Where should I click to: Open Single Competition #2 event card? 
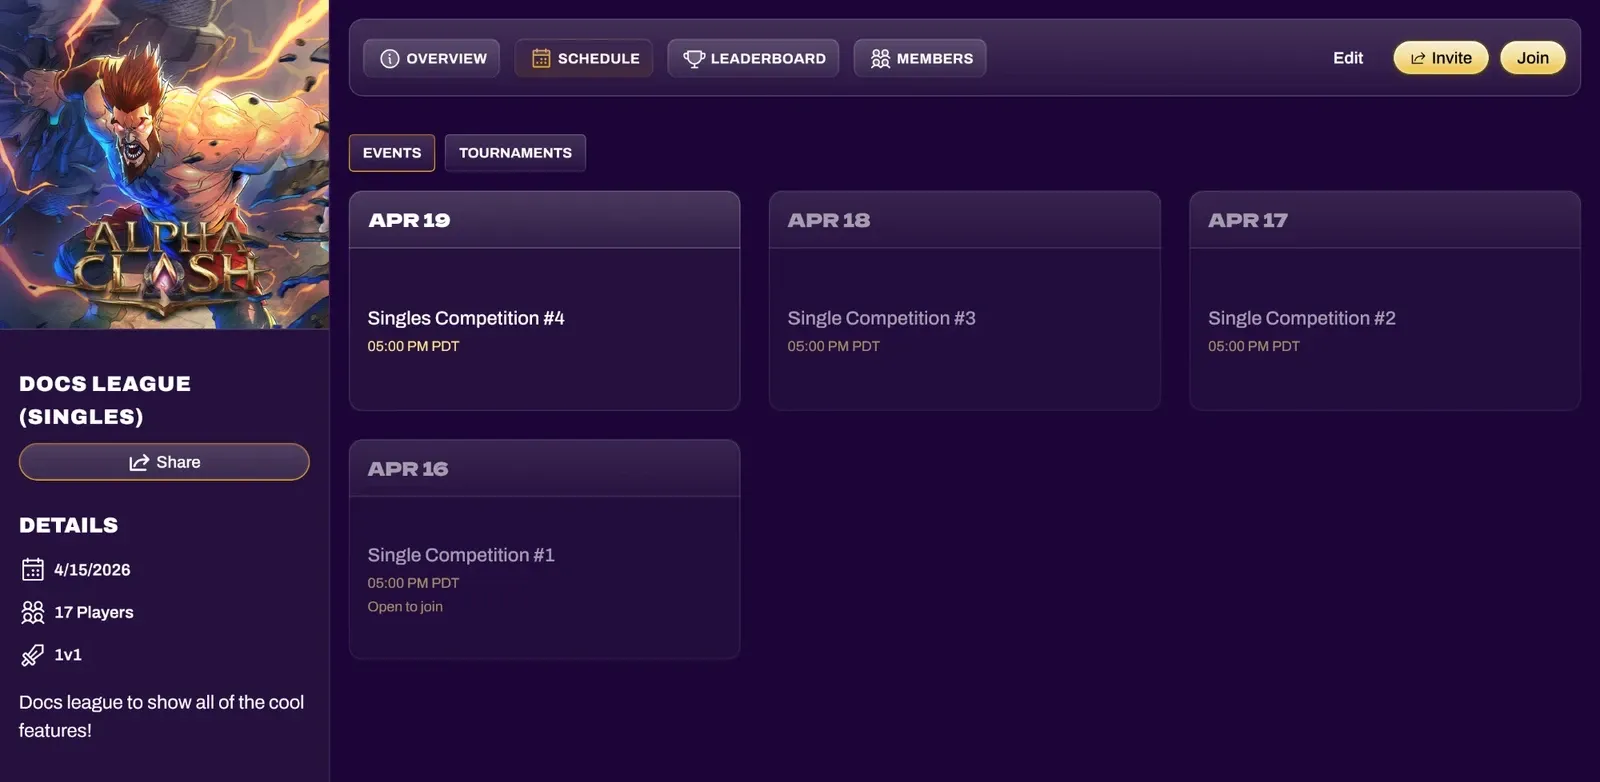point(1384,301)
